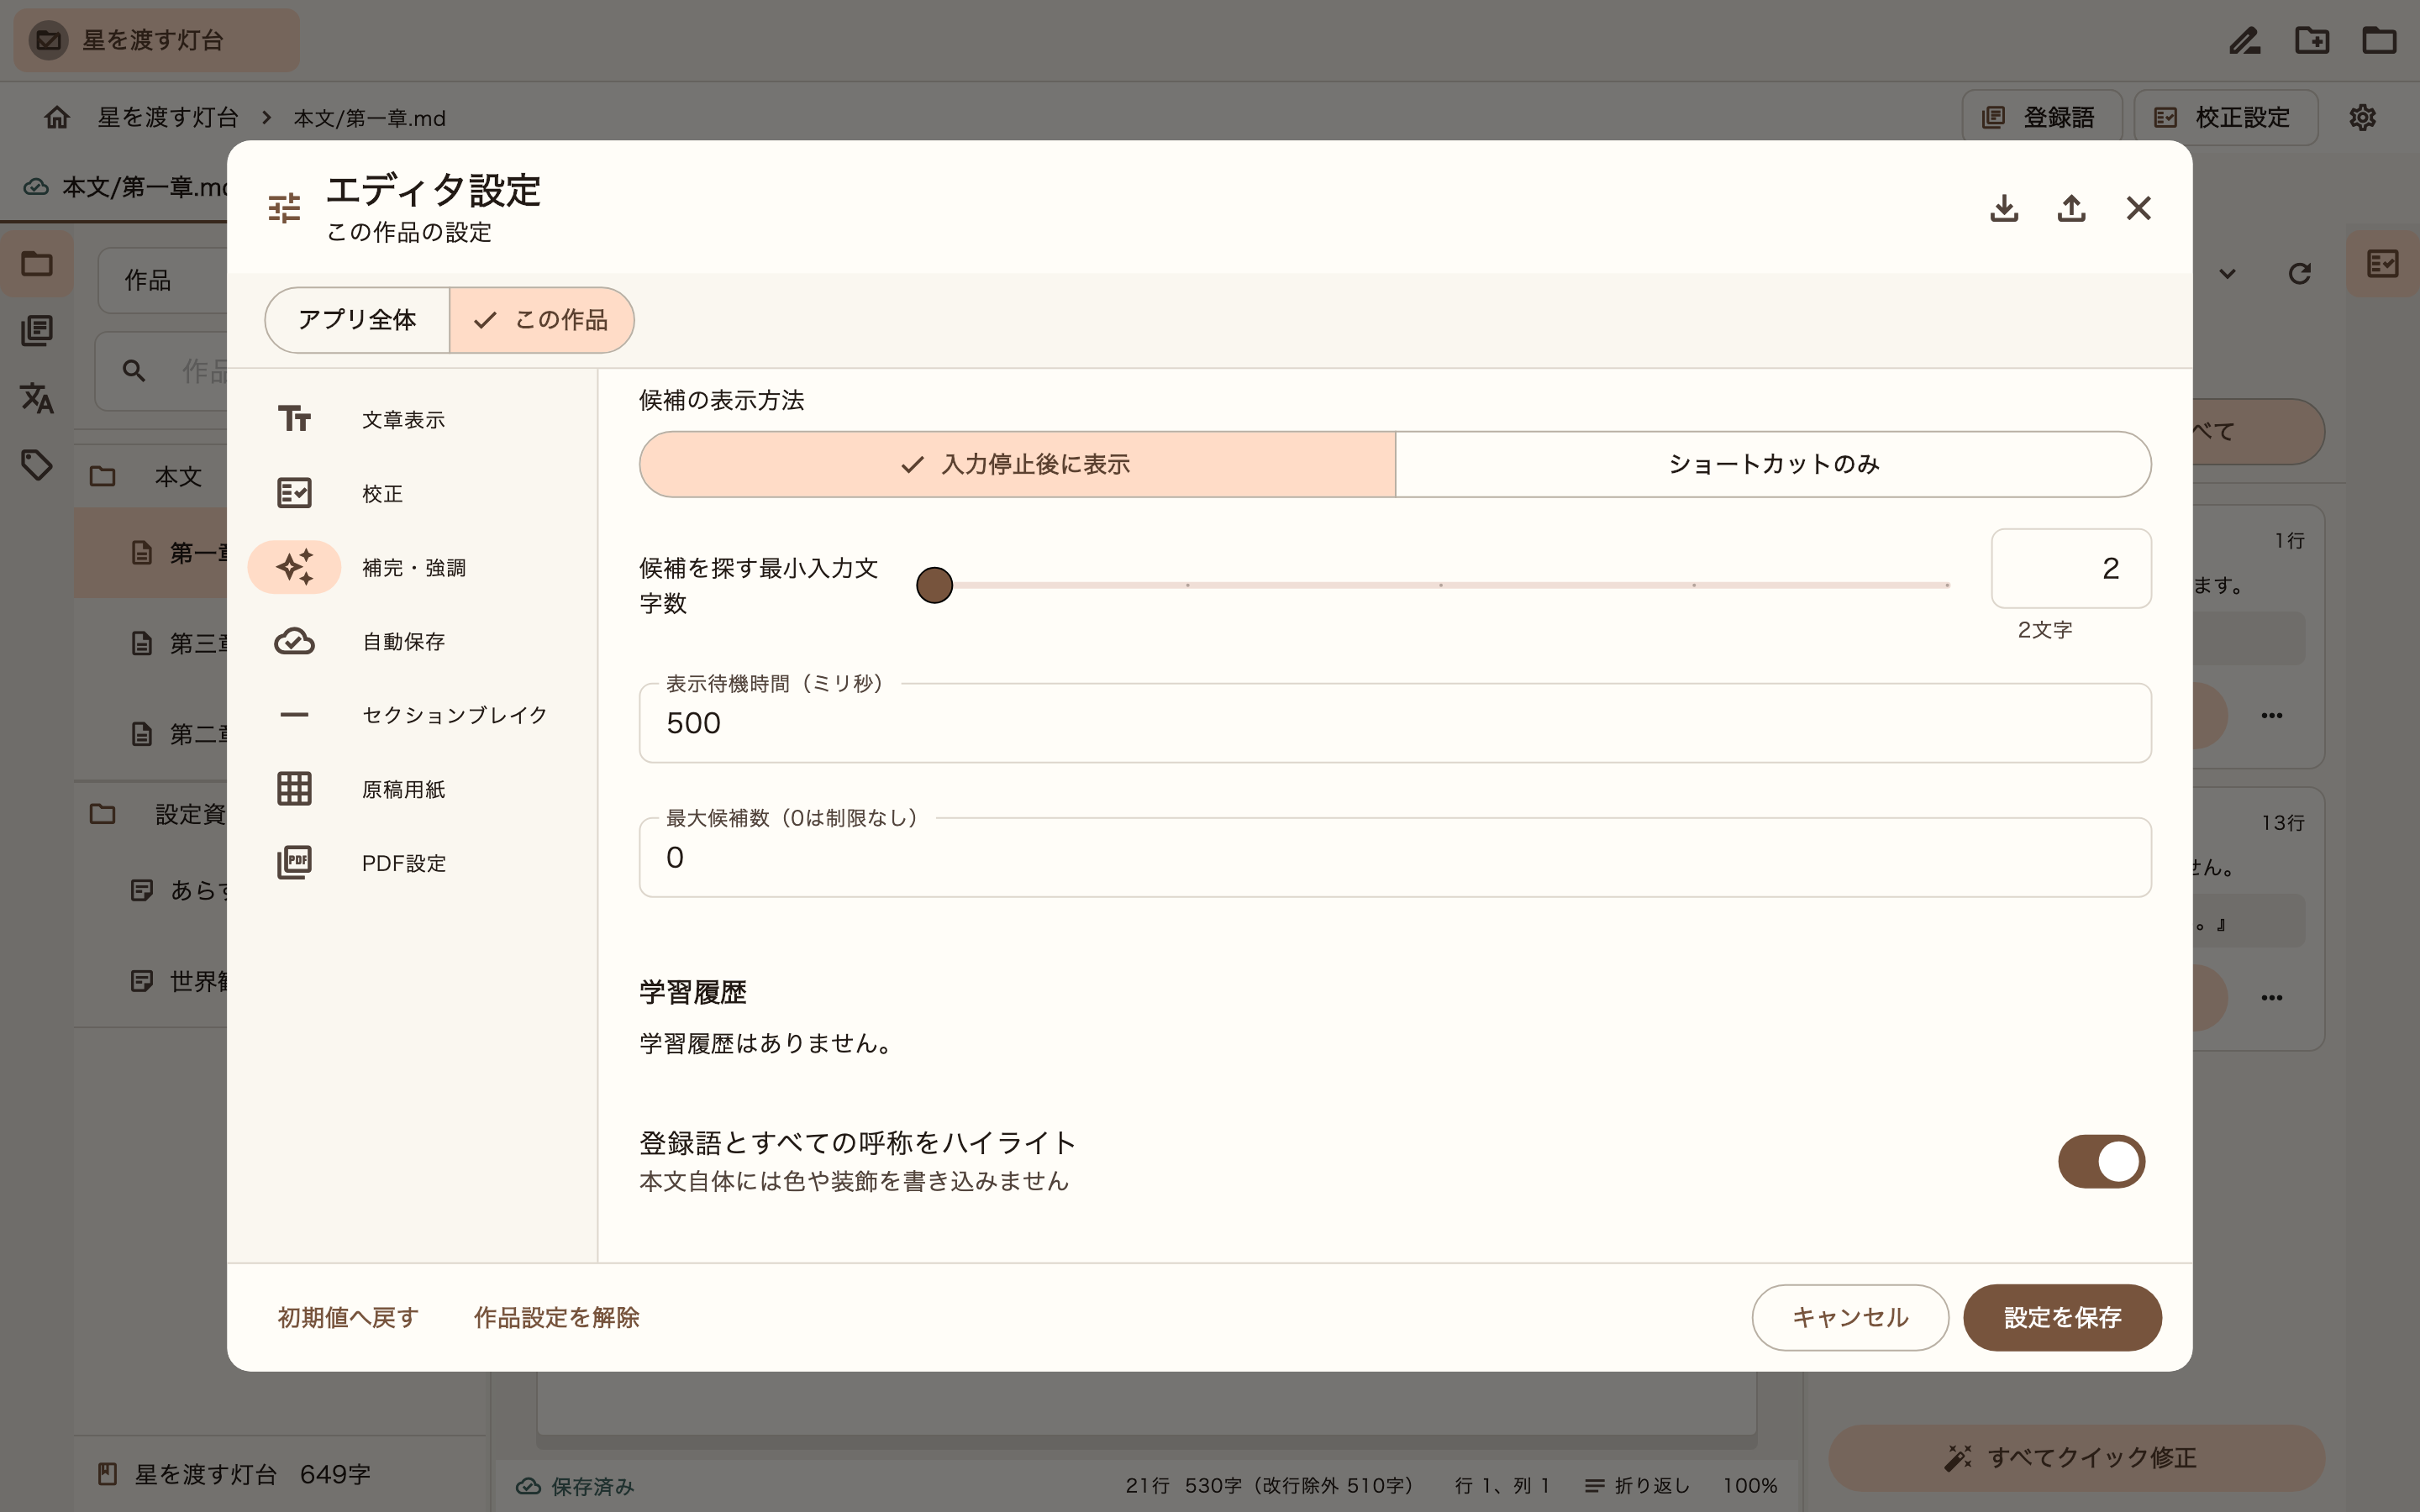Click the 設定を保存 button
Screen dimensions: 2420x1512
coord(2062,1317)
